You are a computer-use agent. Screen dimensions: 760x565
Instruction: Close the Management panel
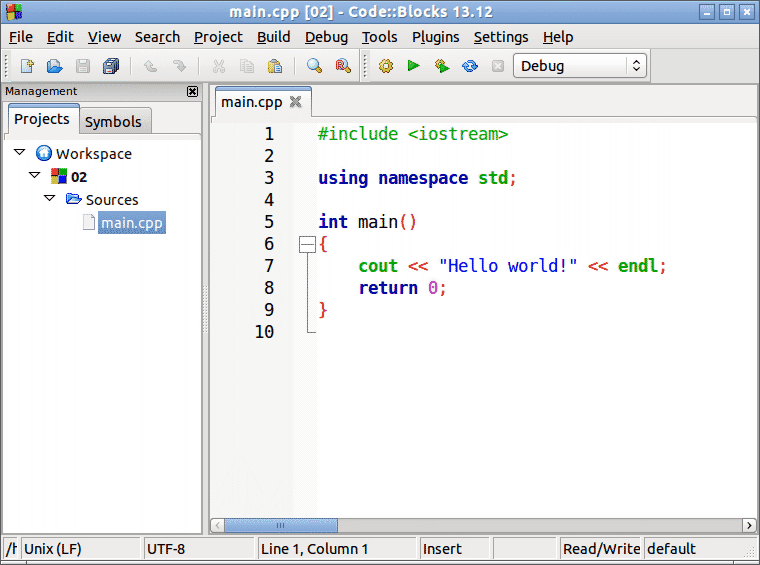pos(192,91)
